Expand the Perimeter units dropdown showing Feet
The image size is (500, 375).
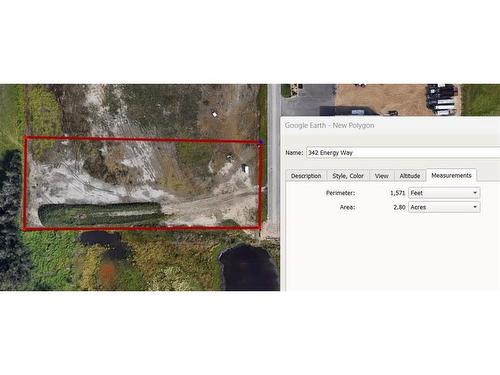[444, 193]
